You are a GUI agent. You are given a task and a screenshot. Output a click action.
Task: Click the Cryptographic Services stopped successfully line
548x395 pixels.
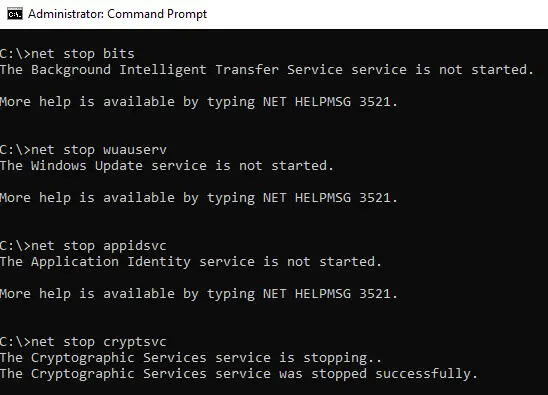[x=239, y=374]
